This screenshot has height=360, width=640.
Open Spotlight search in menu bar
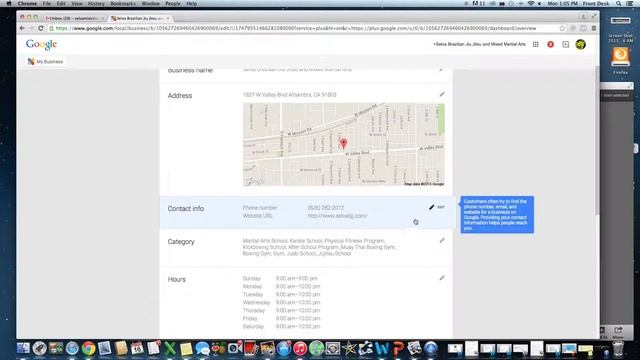click(x=619, y=3)
